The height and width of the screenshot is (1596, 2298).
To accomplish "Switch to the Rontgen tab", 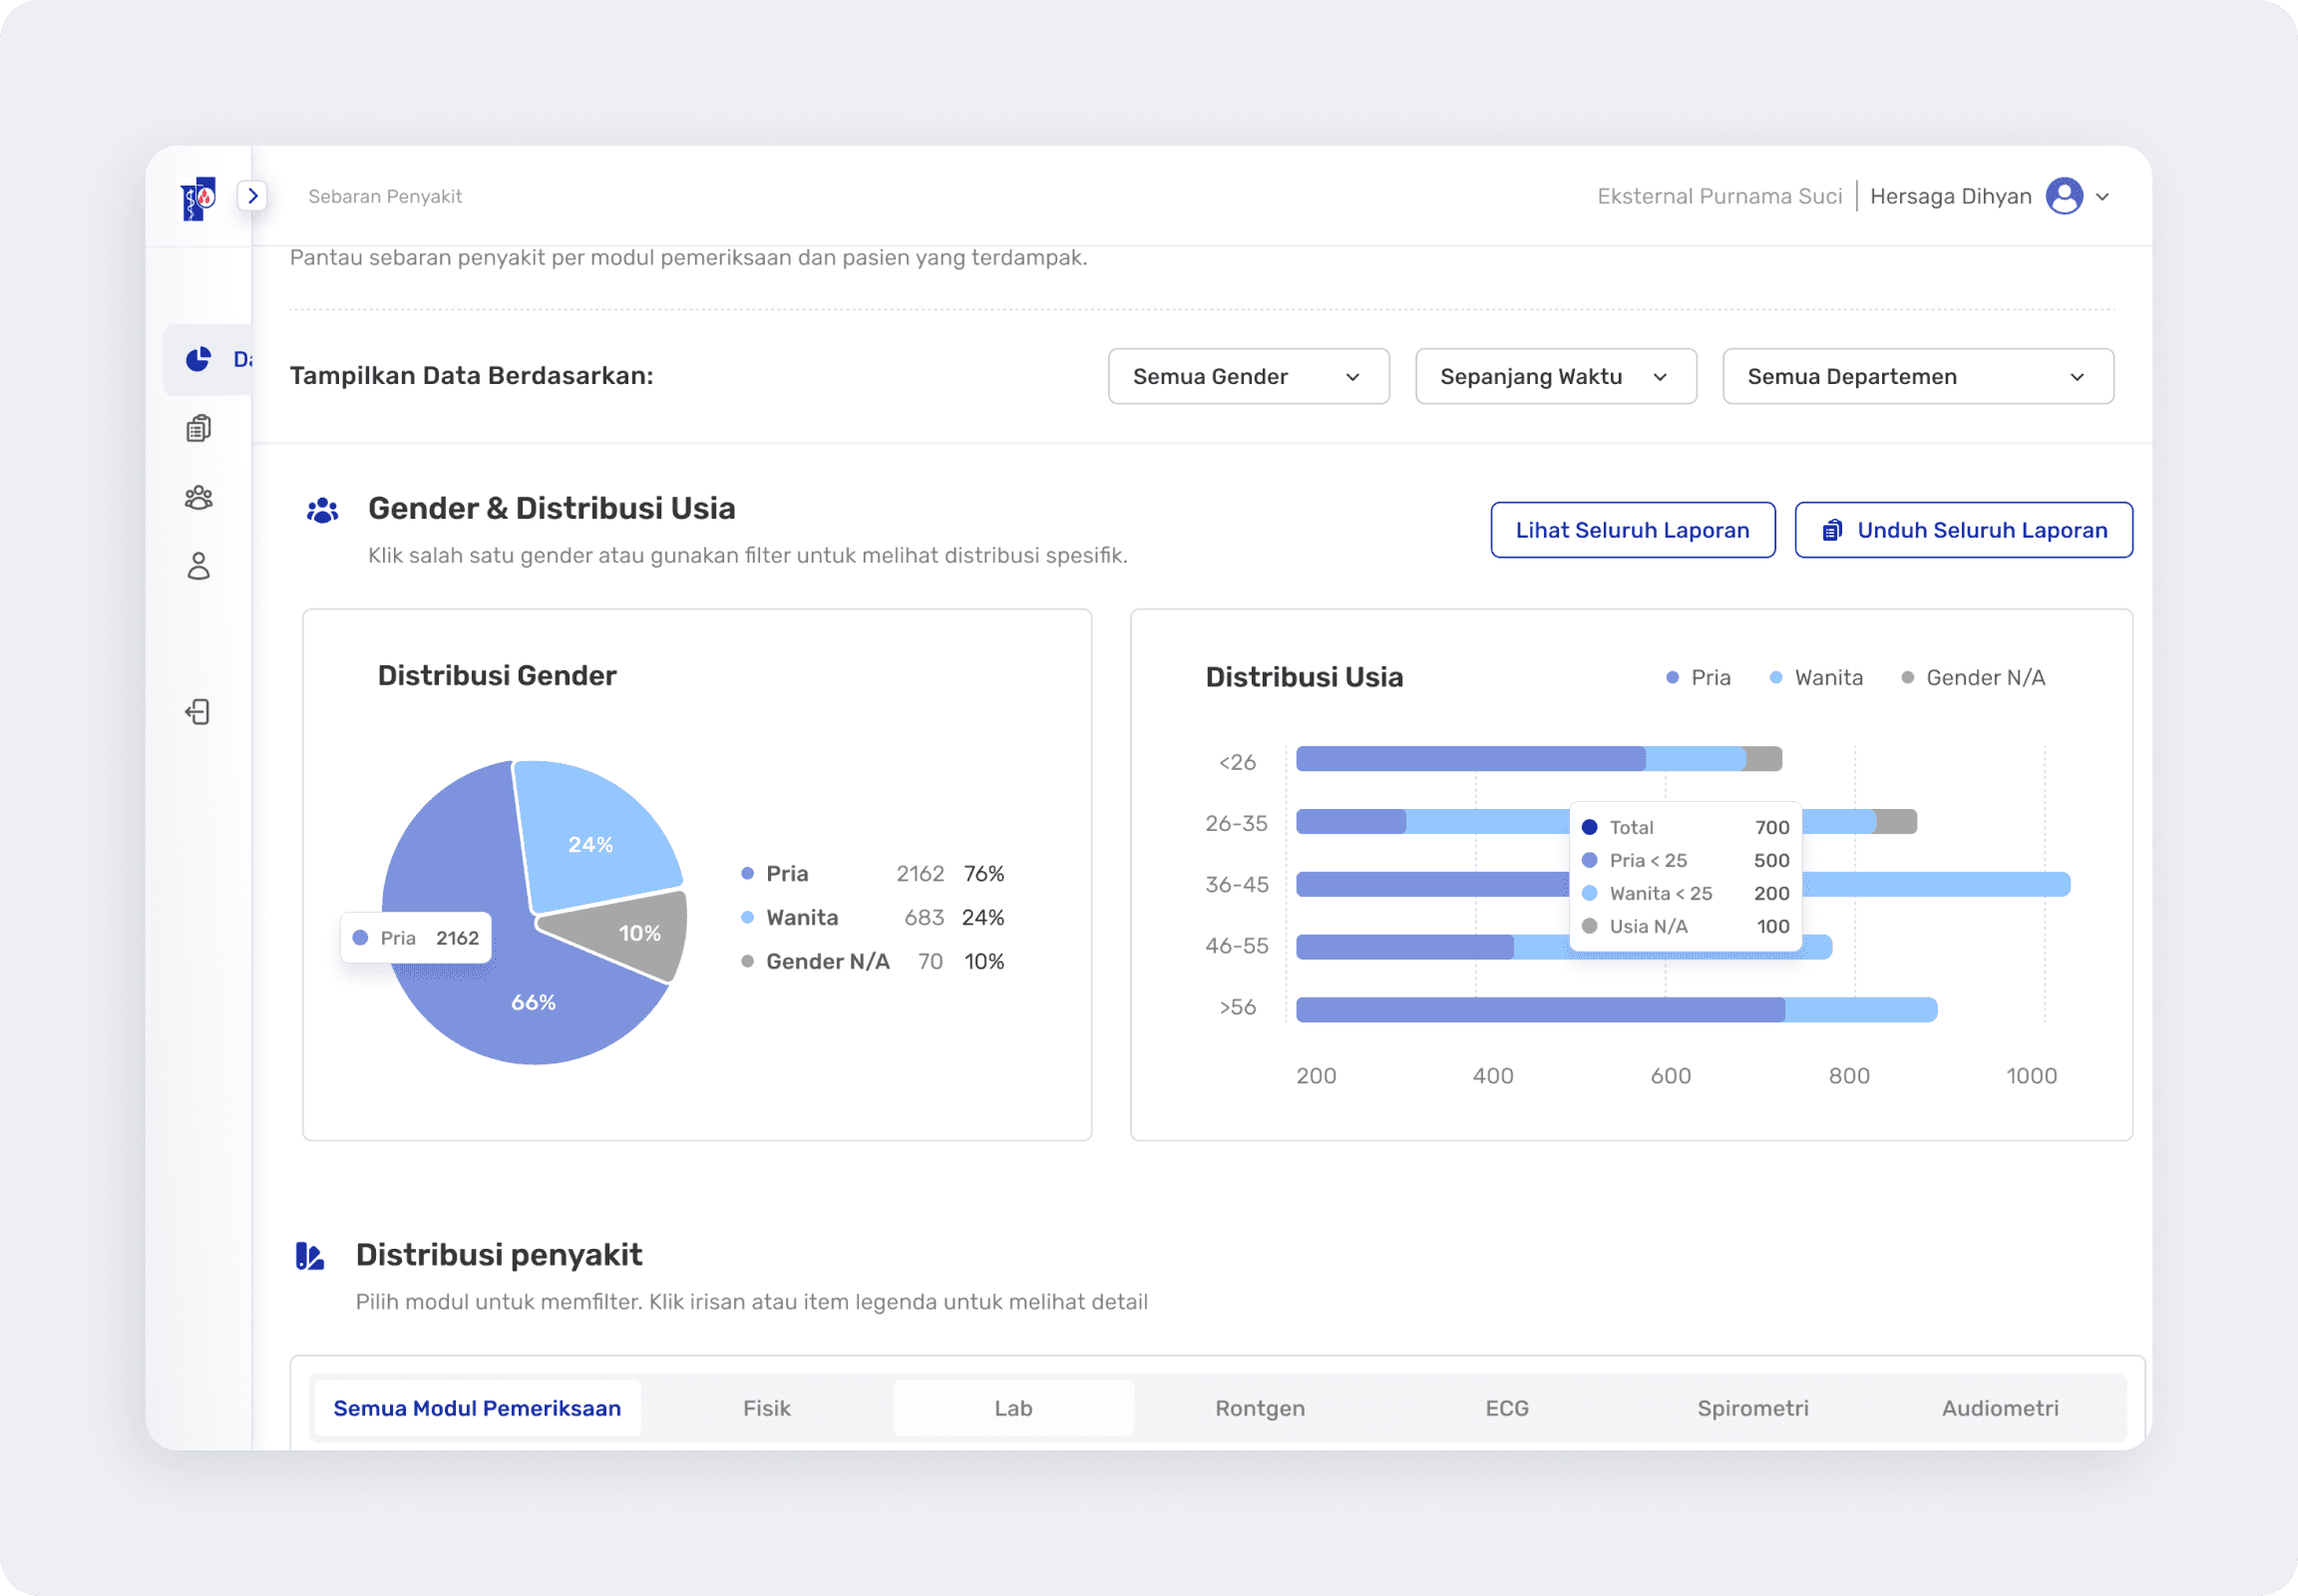I will tap(1259, 1408).
